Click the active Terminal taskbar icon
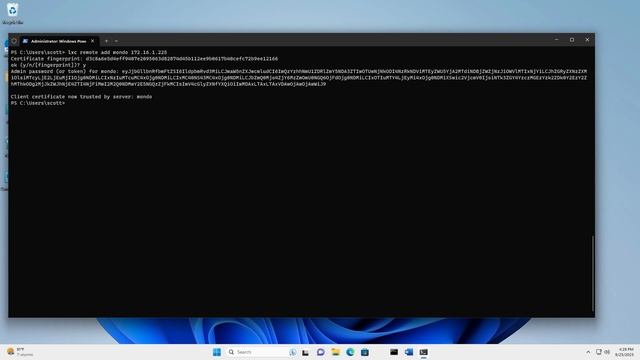The height and width of the screenshot is (360, 640). point(424,352)
